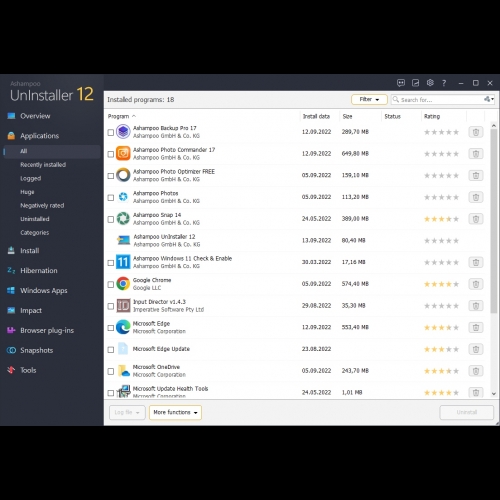Check the Ashampoo Photo Commander 17 checkbox
The height and width of the screenshot is (500, 500).
(111, 154)
